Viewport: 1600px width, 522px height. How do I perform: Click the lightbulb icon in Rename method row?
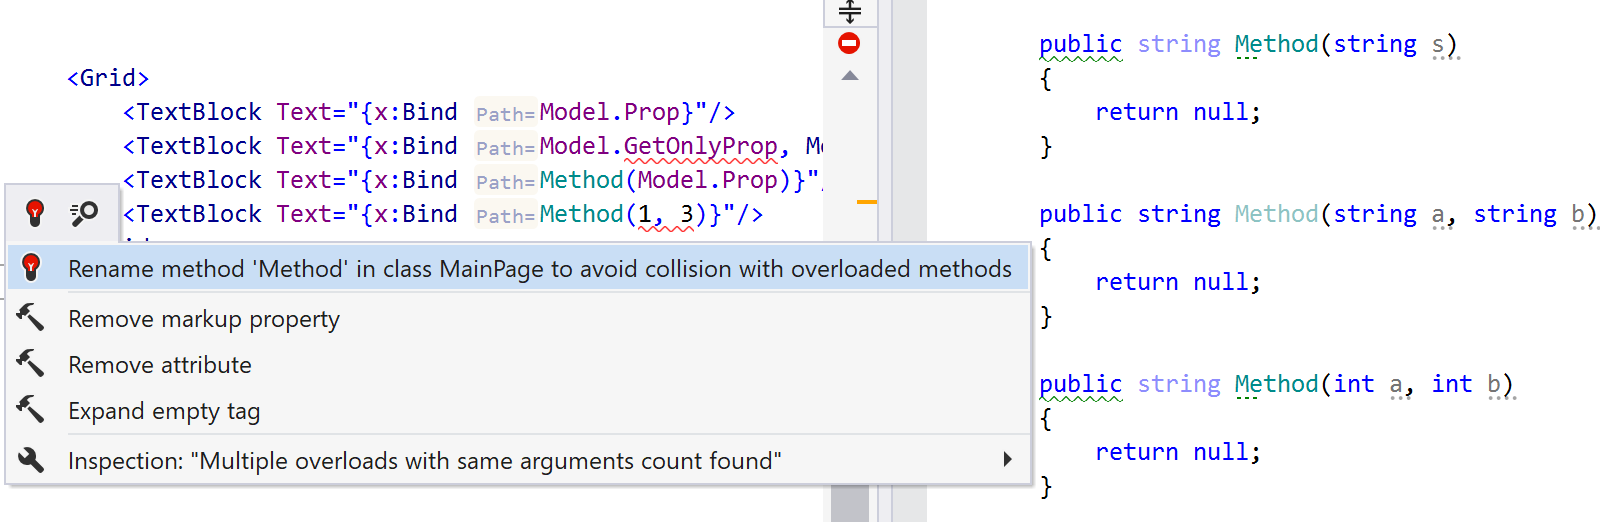31,267
